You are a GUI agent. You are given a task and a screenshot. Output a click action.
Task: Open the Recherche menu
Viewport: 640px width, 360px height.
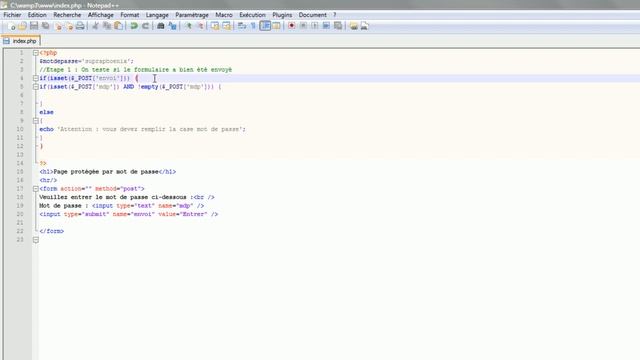[67, 15]
